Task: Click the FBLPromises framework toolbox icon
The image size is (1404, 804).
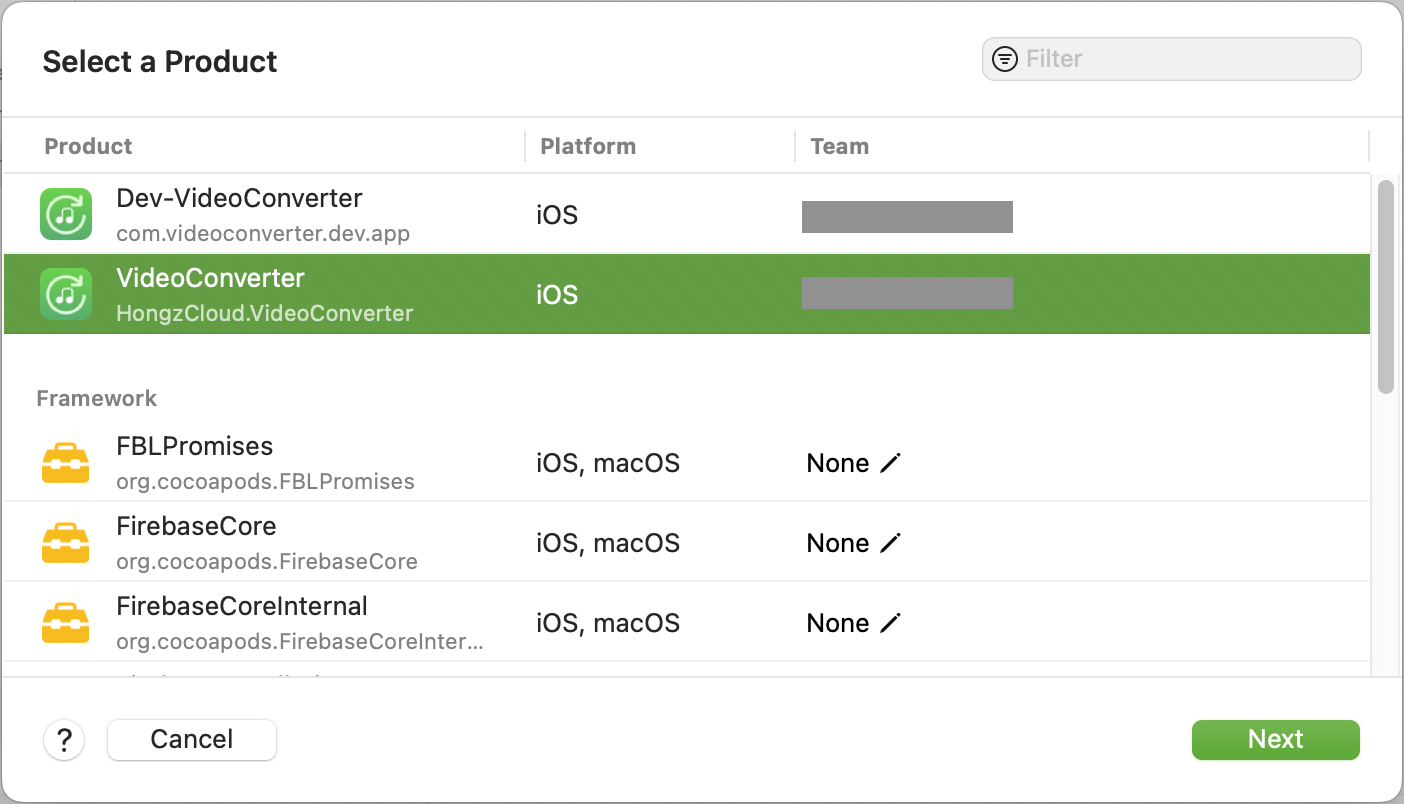Action: click(x=66, y=464)
